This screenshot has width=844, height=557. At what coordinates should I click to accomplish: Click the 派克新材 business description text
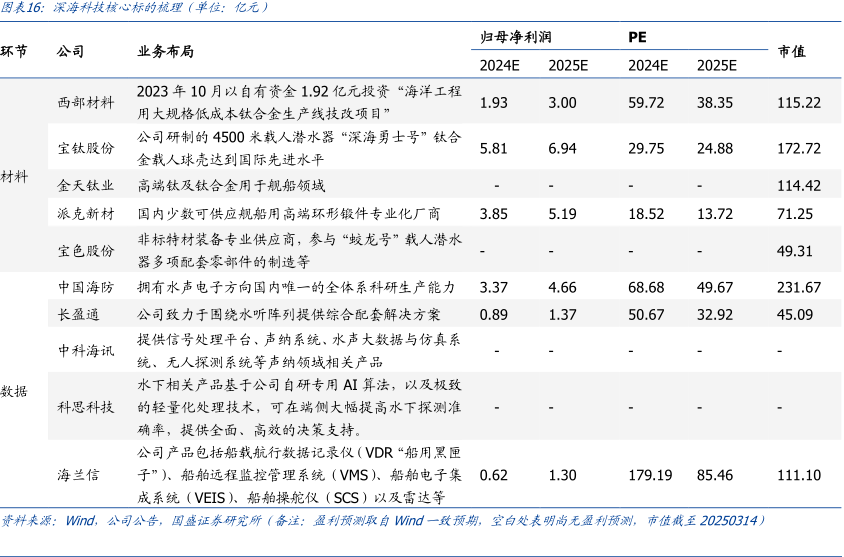289,214
